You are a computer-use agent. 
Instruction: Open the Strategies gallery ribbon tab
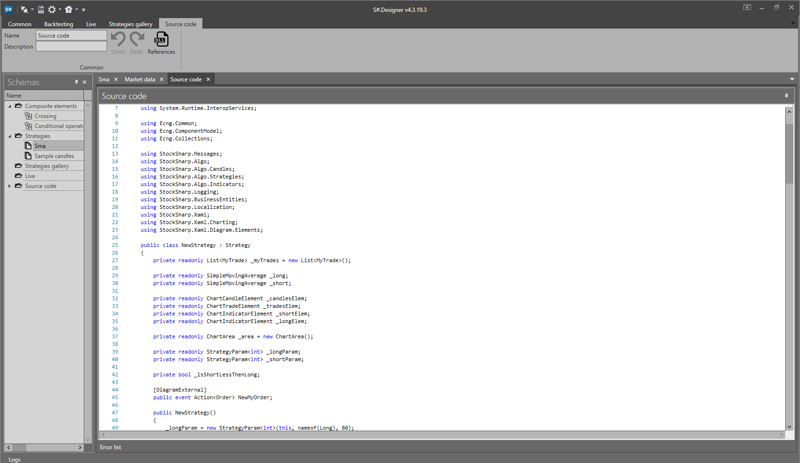tap(129, 23)
